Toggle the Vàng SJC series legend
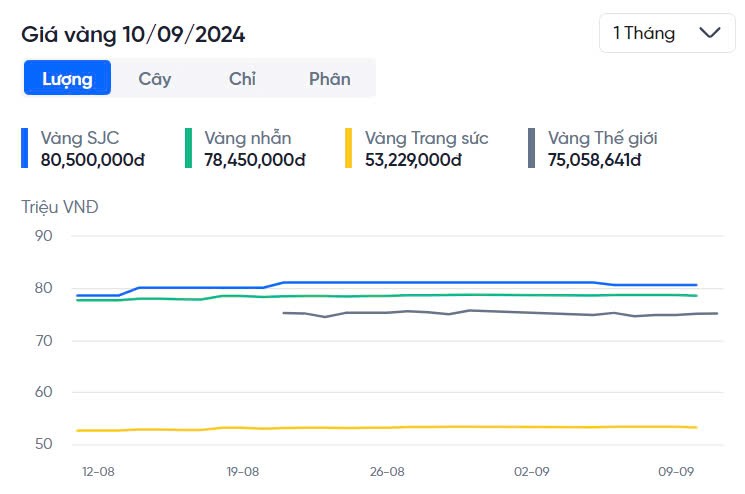745x494 pixels. 80,138
